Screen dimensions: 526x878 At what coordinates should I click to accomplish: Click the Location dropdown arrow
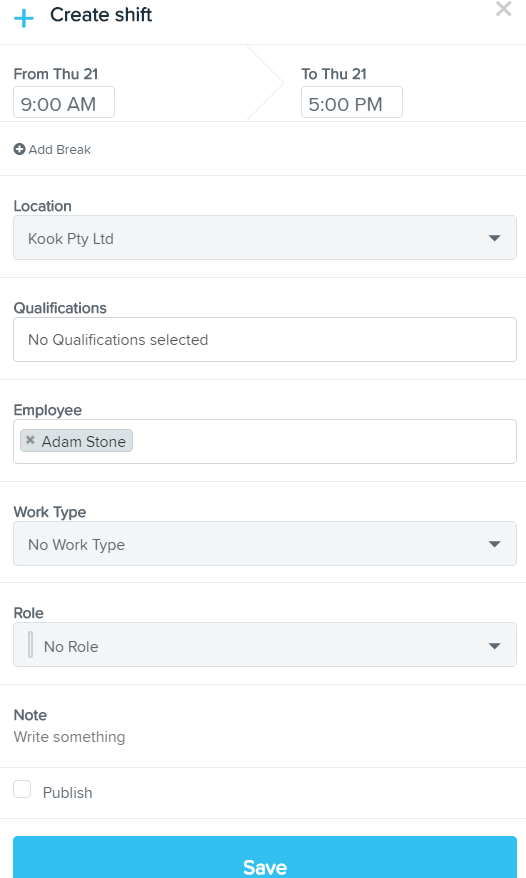[494, 238]
